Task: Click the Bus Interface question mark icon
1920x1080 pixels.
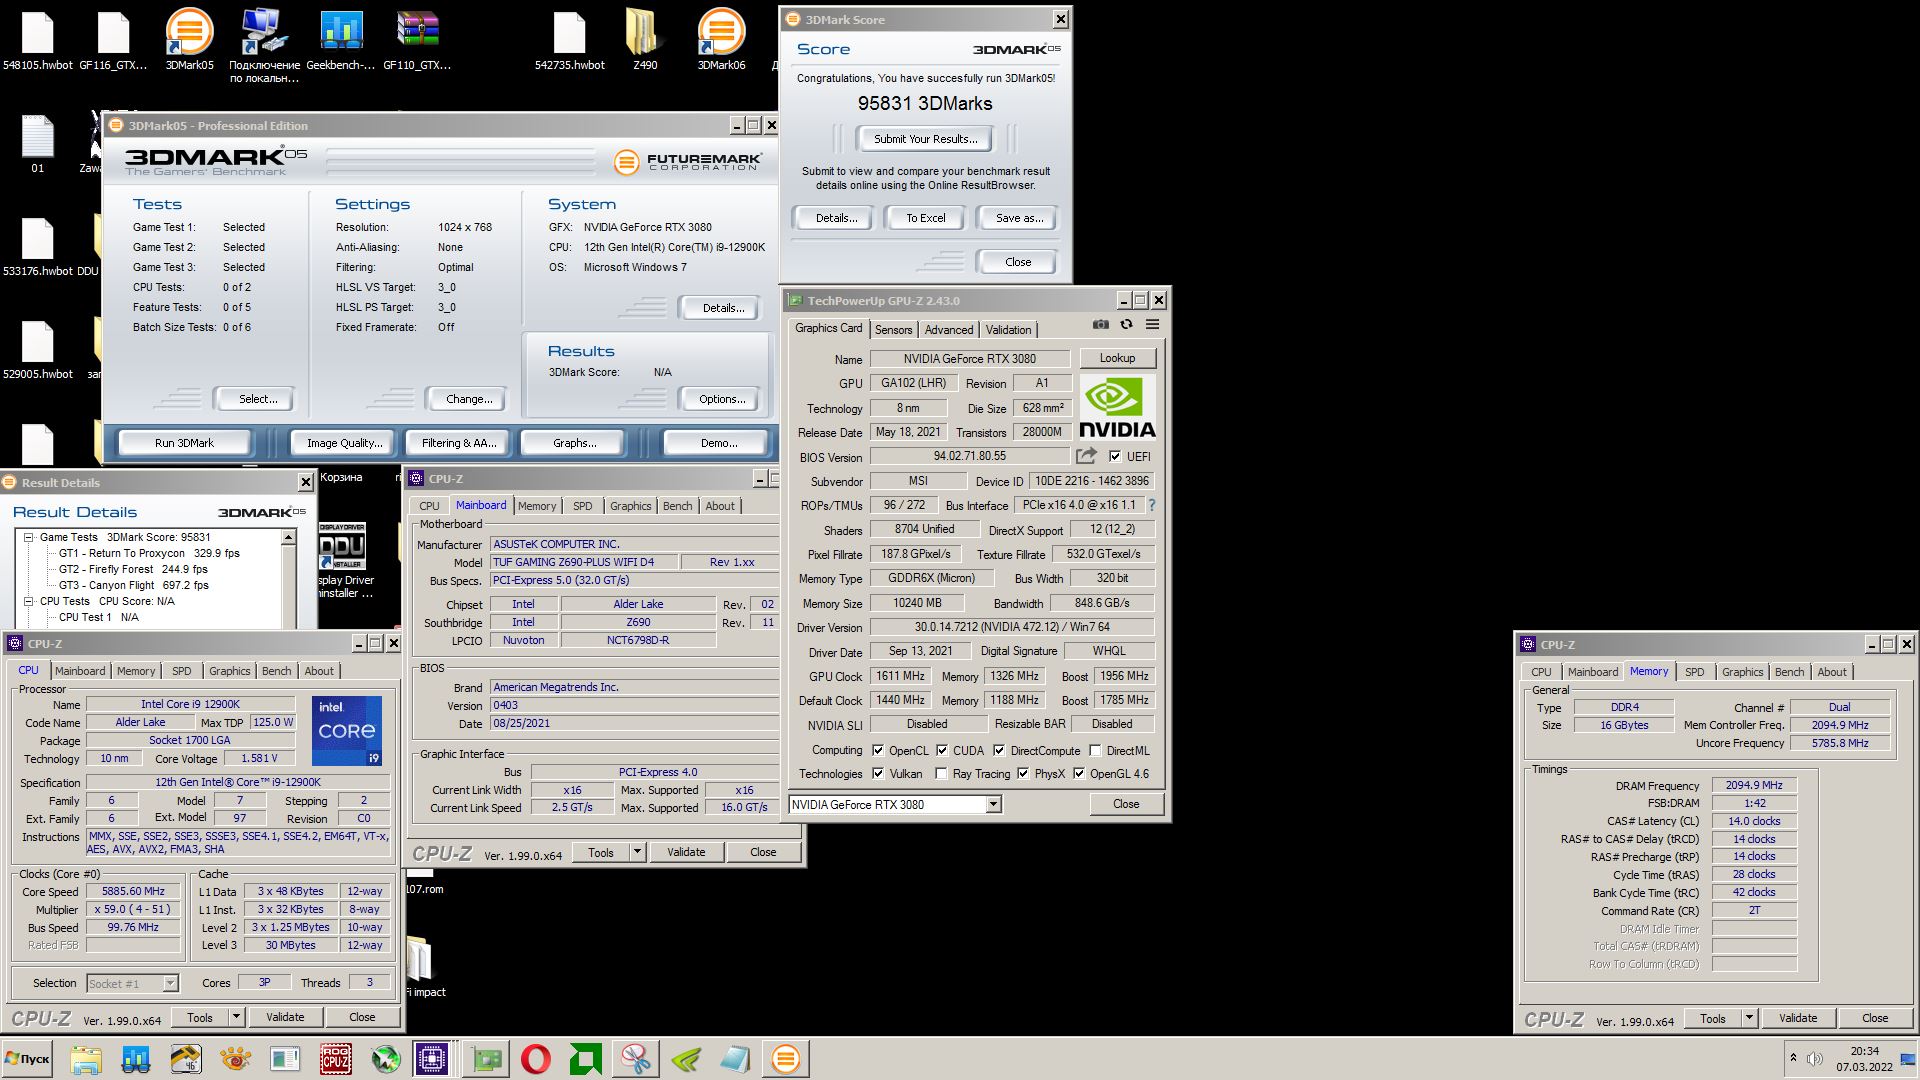Action: 1151,505
